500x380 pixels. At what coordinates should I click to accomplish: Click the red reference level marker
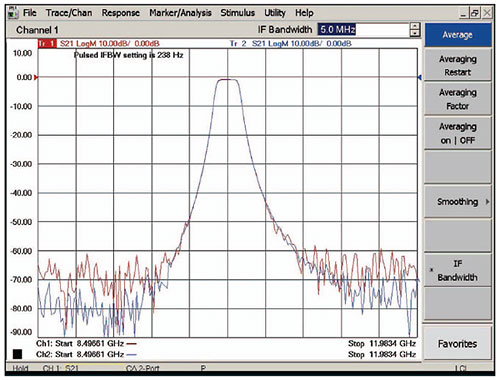pos(36,77)
